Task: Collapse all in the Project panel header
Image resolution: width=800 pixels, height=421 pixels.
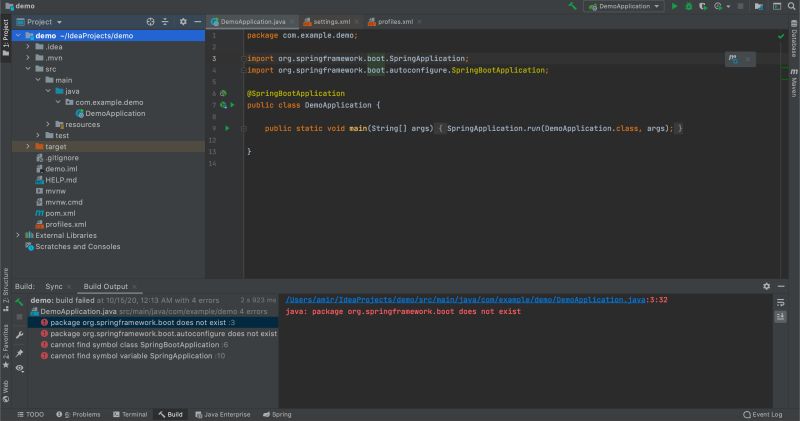Action: coord(165,22)
